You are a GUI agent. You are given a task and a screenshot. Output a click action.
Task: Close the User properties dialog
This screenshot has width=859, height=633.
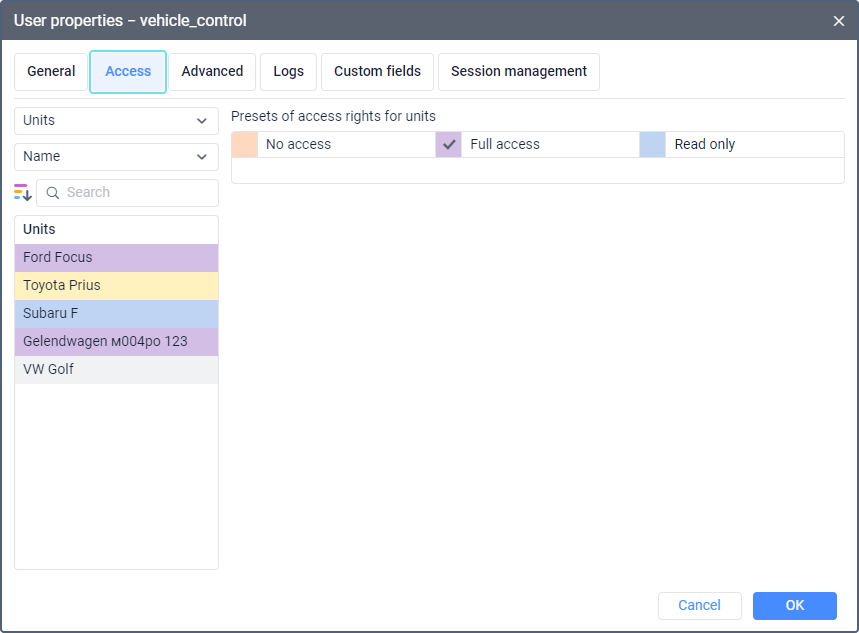click(x=838, y=20)
